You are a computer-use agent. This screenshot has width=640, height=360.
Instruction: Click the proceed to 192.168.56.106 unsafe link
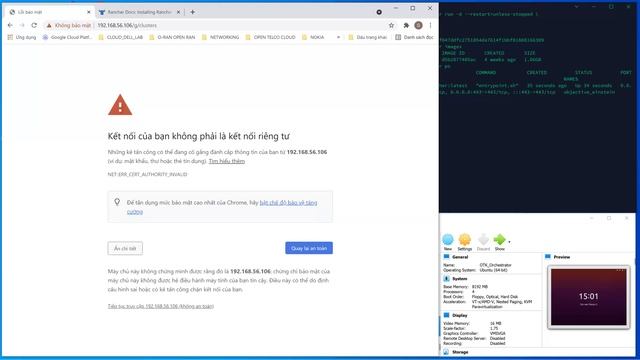[x=161, y=306]
